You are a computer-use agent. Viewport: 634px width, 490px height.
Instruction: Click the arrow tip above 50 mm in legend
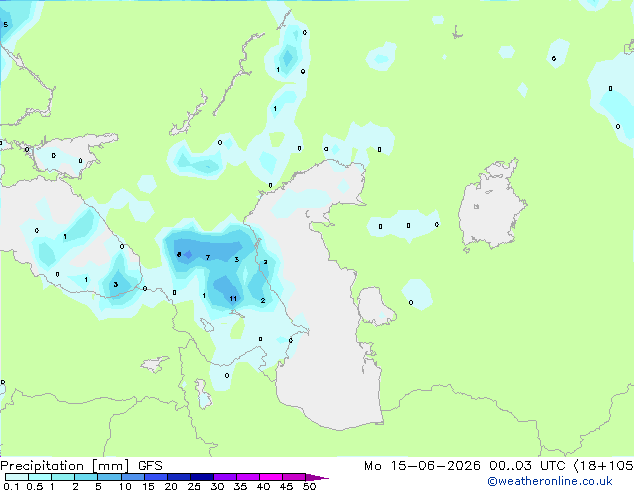(317, 477)
